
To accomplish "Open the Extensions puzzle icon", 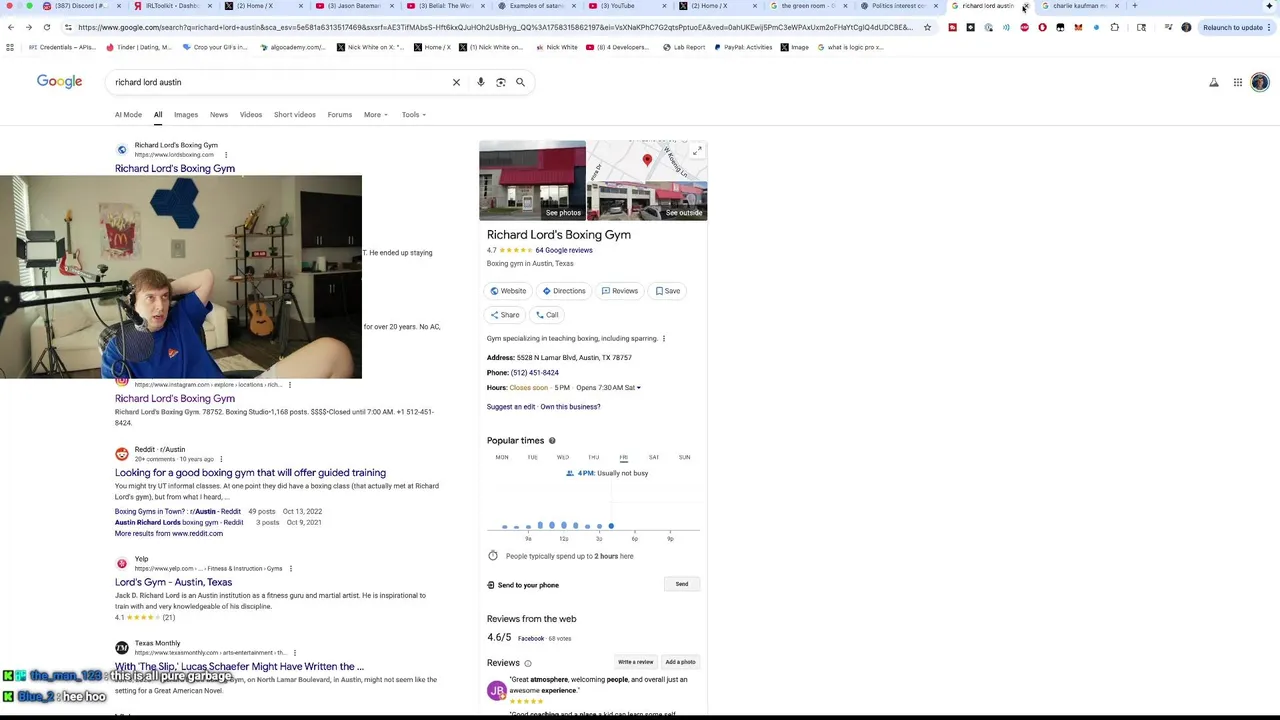I will pos(1115,27).
